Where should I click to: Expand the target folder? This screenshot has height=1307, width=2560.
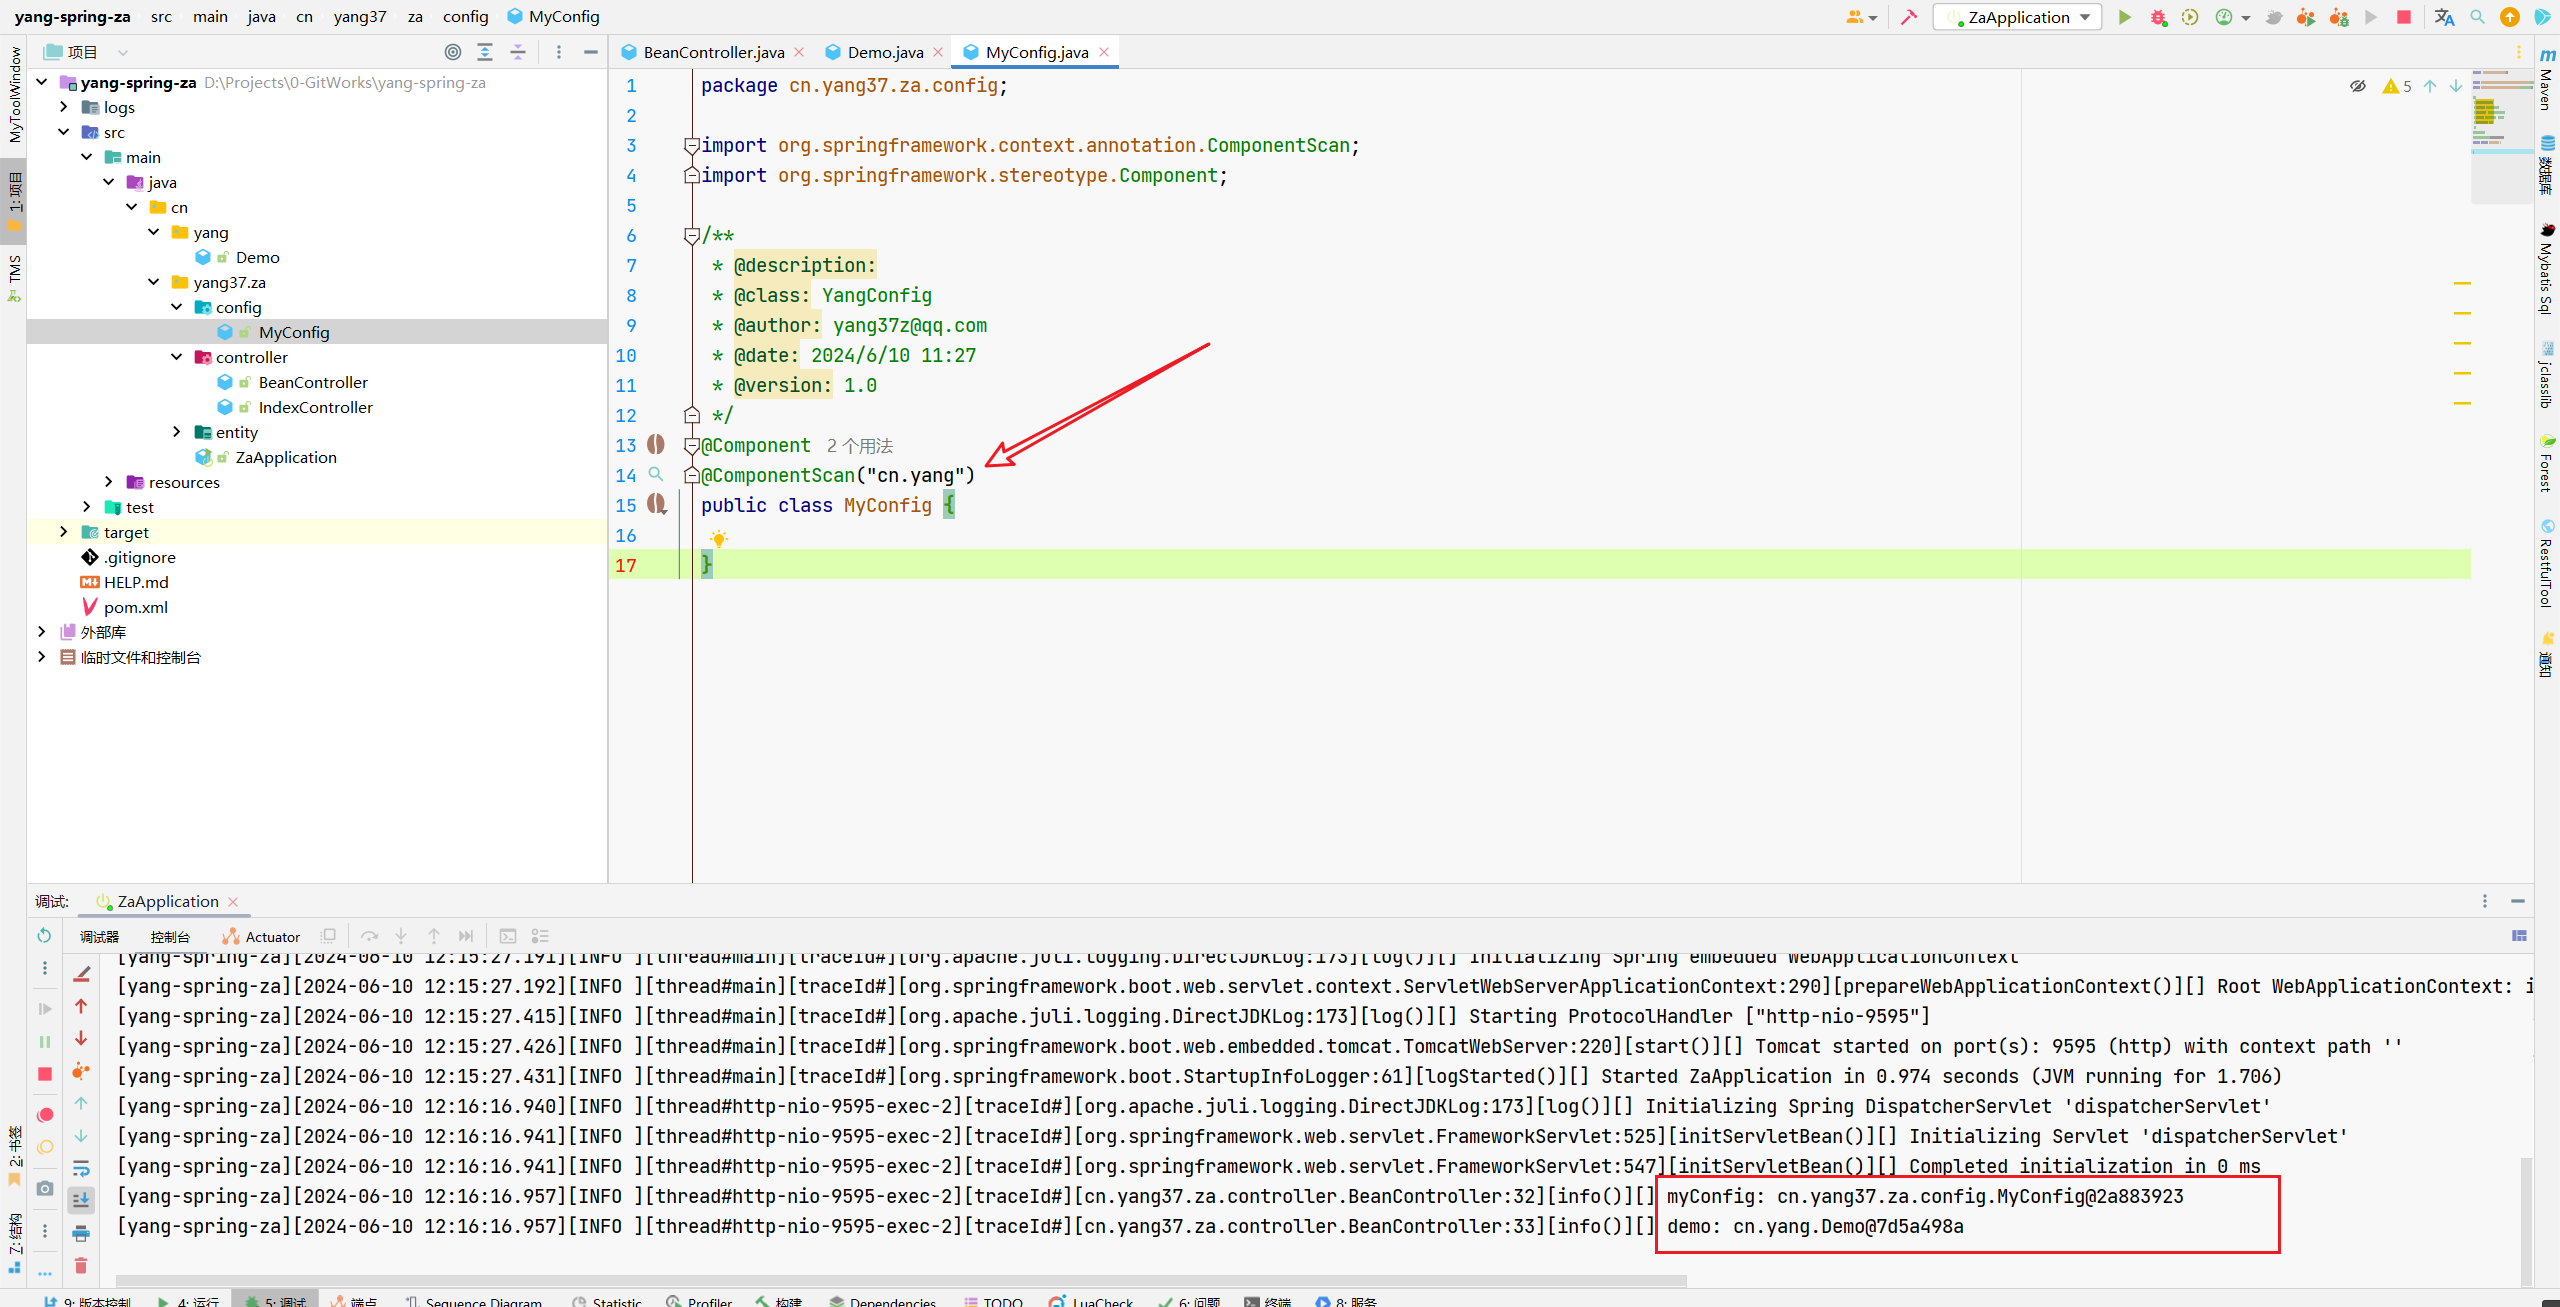coord(64,532)
